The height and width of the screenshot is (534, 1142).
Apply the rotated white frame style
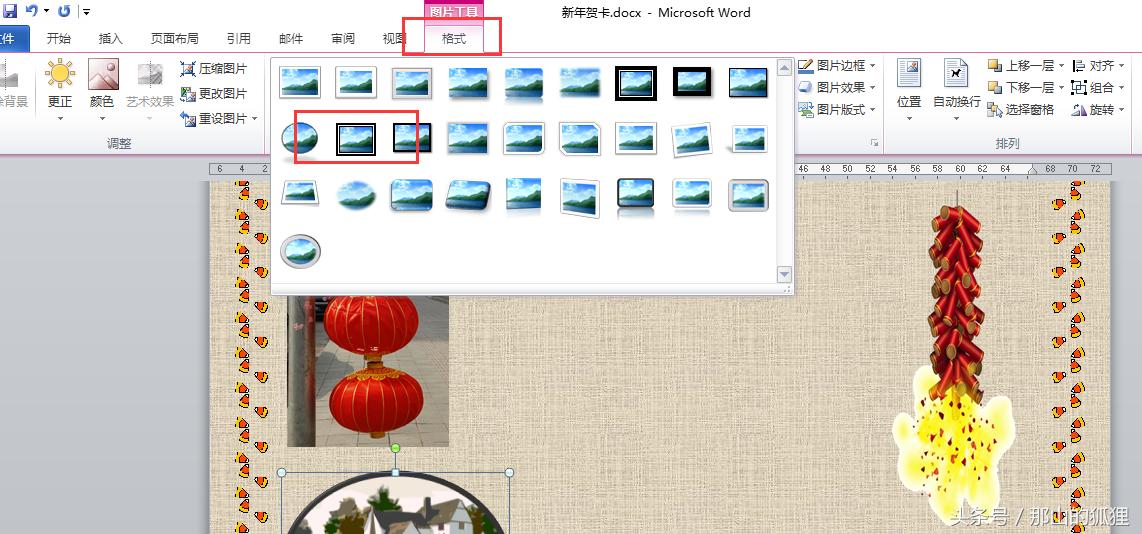(x=692, y=139)
